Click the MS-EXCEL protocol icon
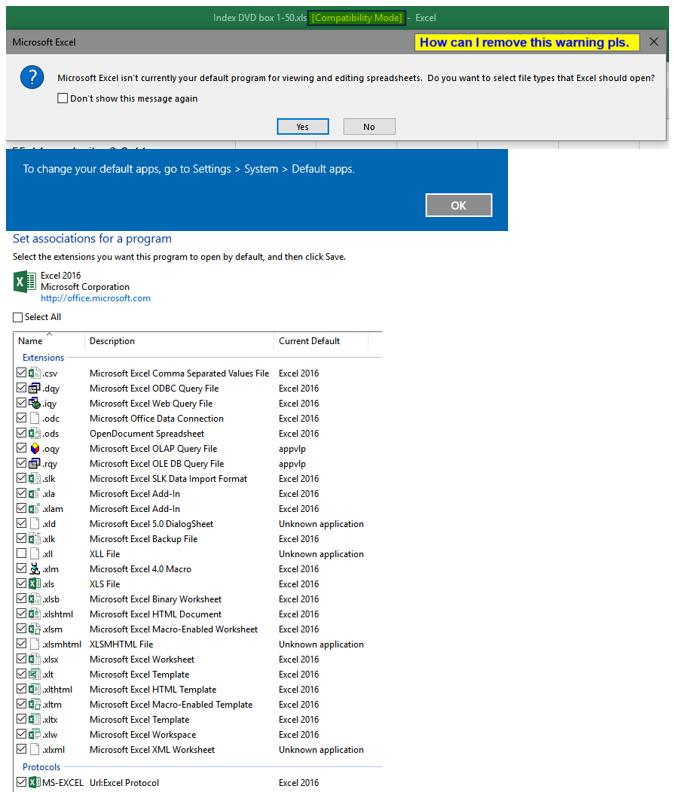Image resolution: width=674 pixels, height=792 pixels. point(34,782)
